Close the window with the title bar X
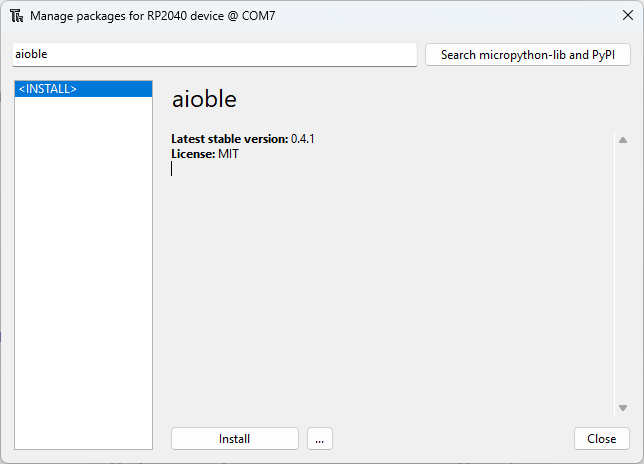 point(627,16)
